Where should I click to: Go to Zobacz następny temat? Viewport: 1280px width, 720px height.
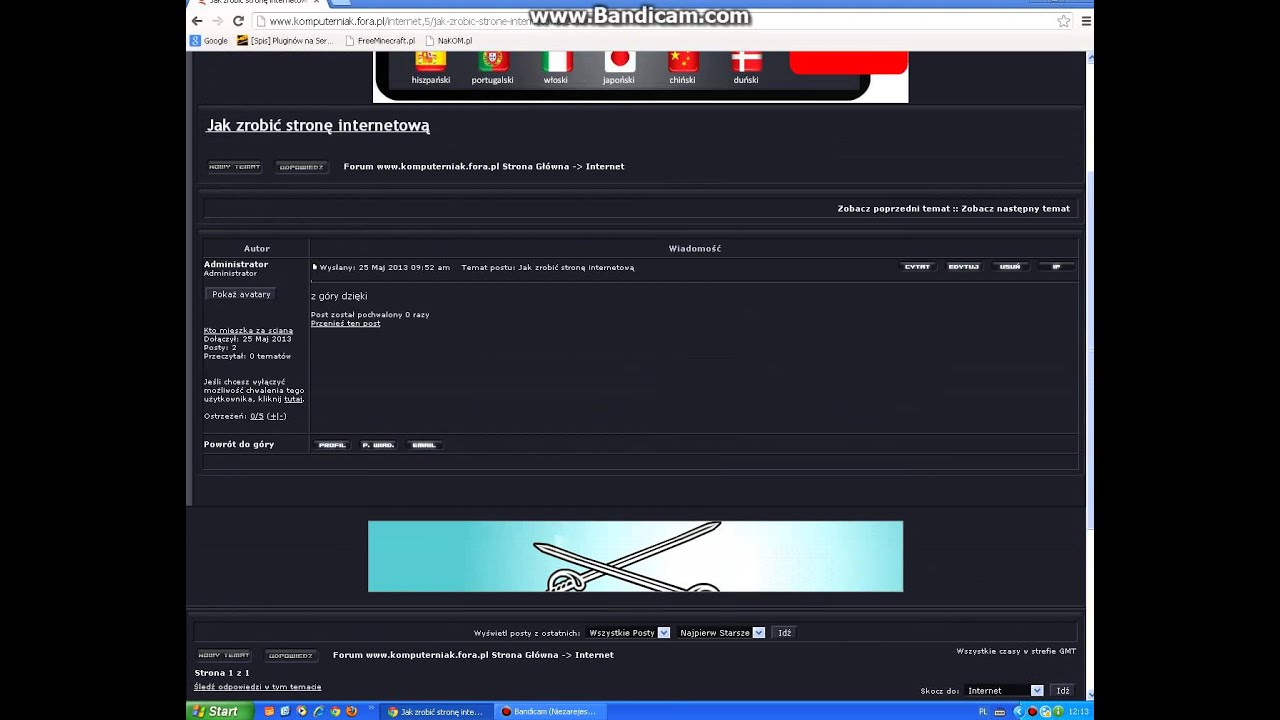pyautogui.click(x=1015, y=209)
